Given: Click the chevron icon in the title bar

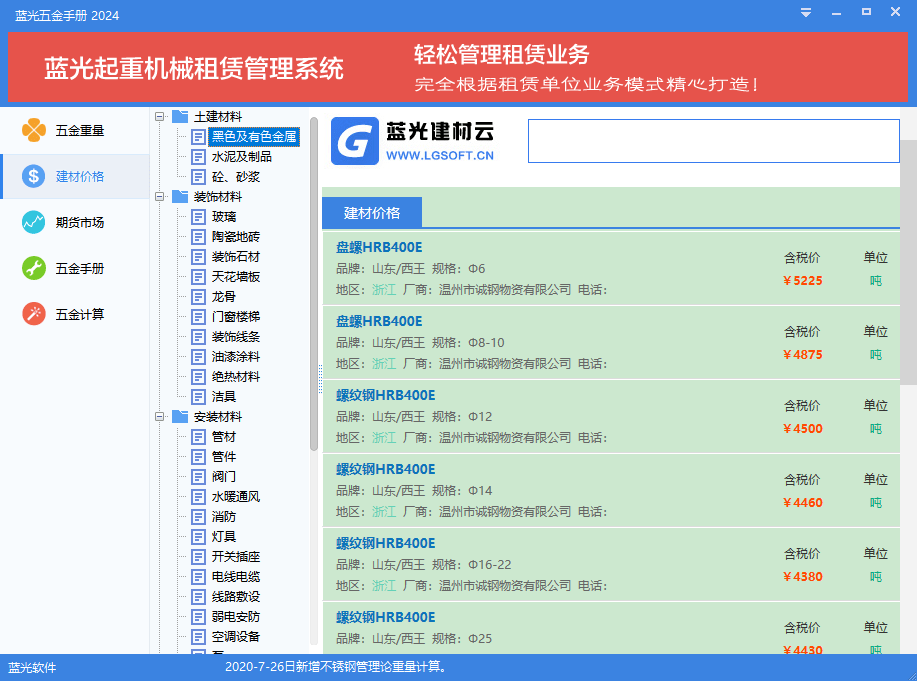Looking at the screenshot, I should click(806, 12).
